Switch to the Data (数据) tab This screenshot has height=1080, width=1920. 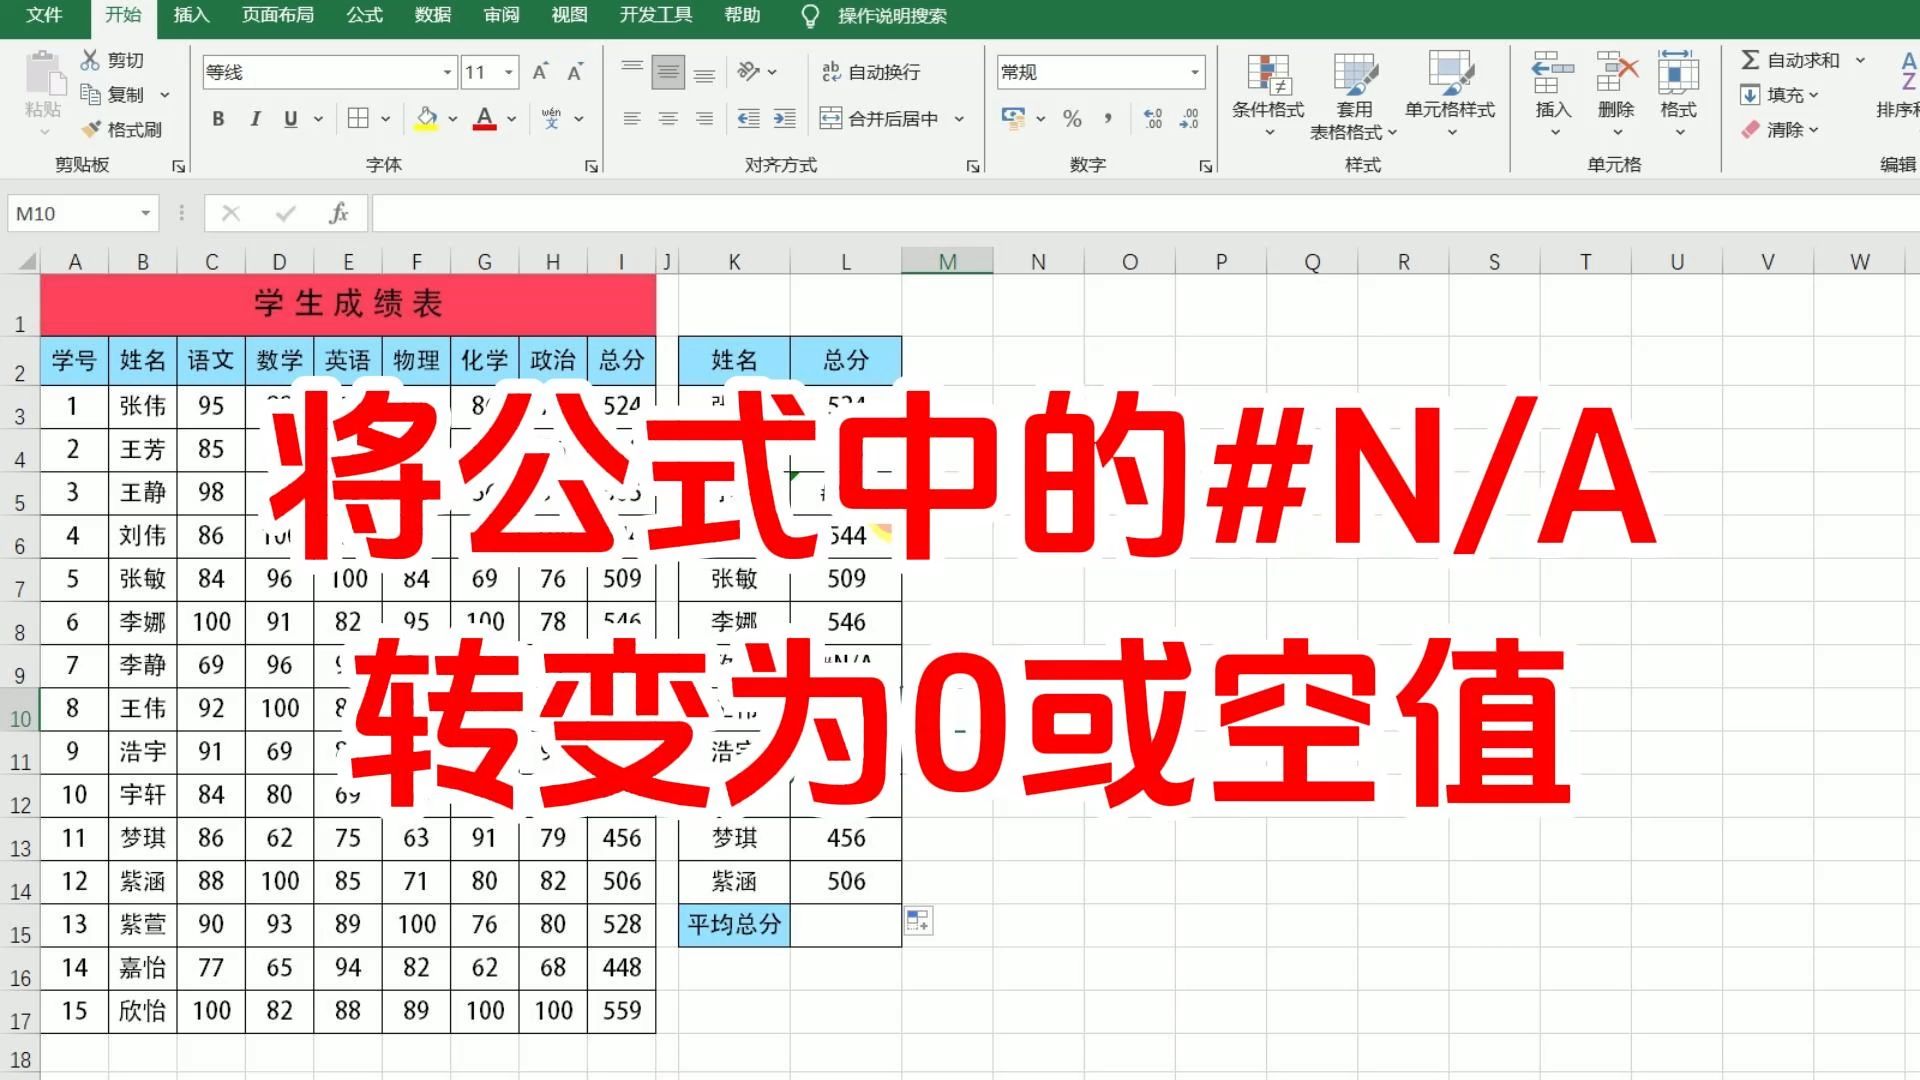(x=432, y=15)
